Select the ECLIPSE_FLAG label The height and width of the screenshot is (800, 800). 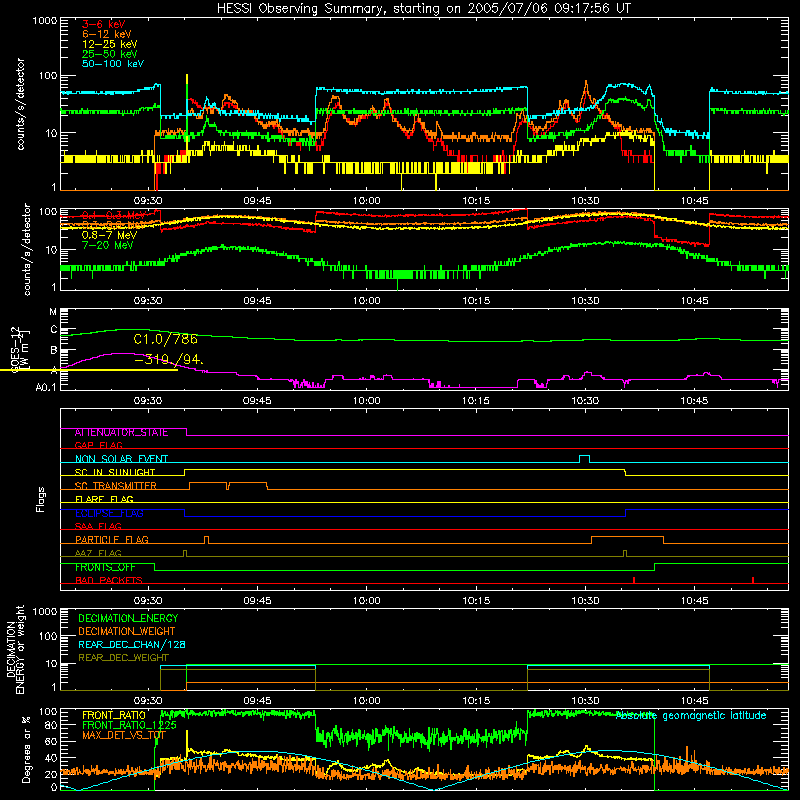pyautogui.click(x=109, y=513)
